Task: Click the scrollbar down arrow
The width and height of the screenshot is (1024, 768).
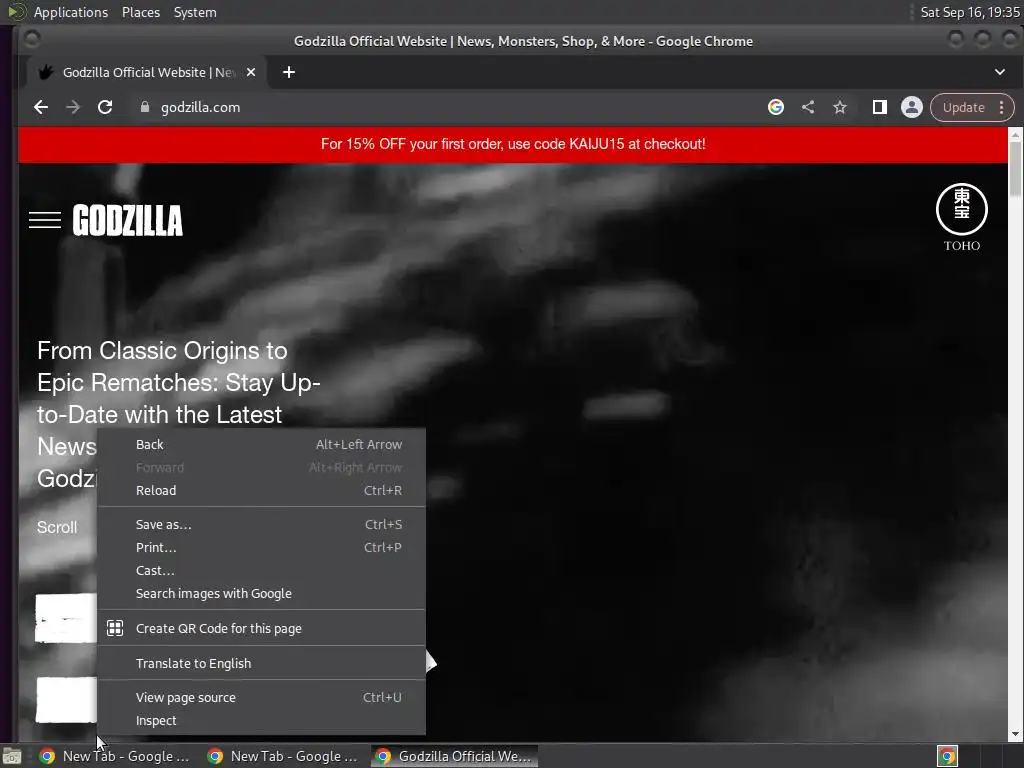Action: [1015, 734]
